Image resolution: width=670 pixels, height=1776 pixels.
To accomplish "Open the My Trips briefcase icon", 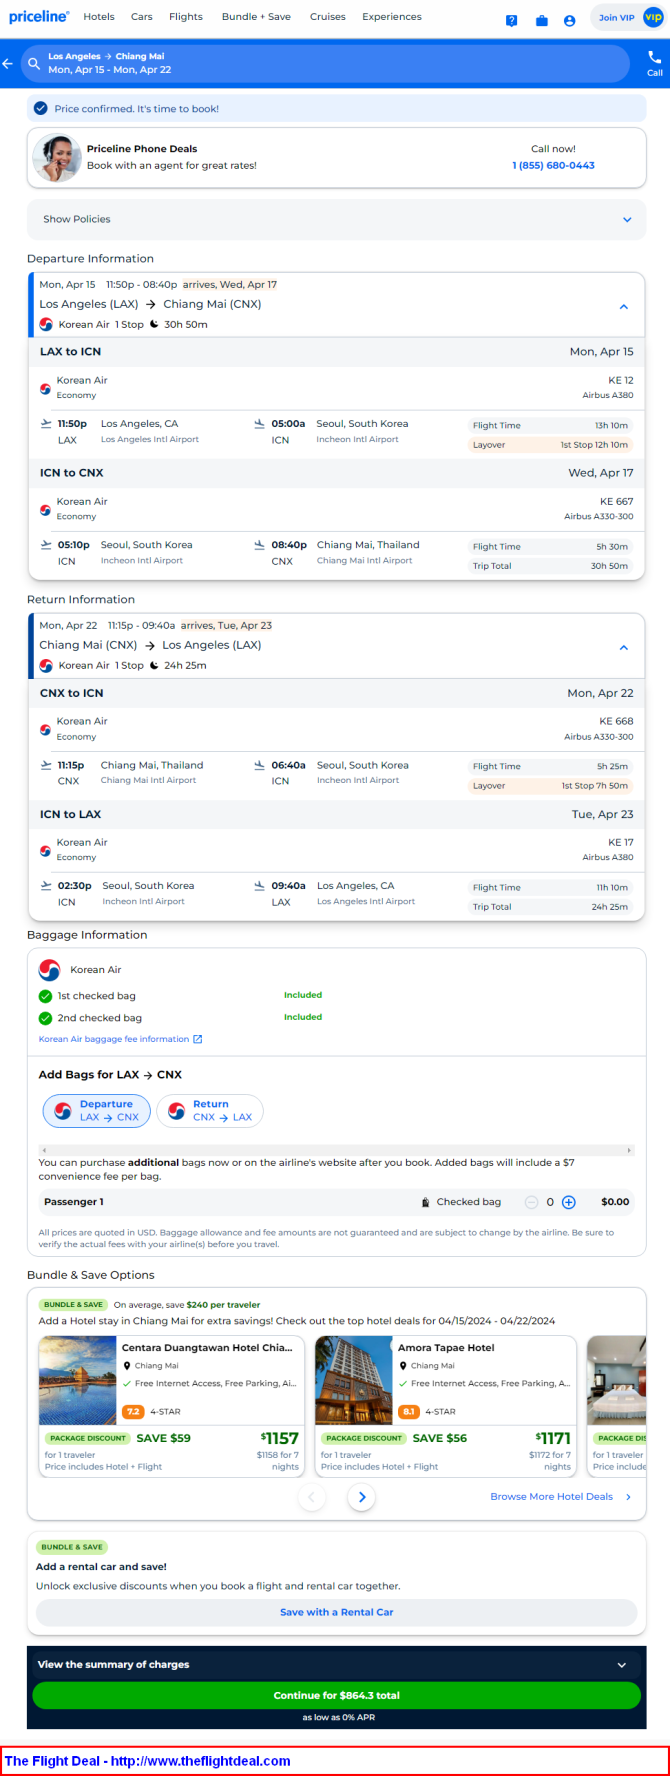I will coord(541,20).
